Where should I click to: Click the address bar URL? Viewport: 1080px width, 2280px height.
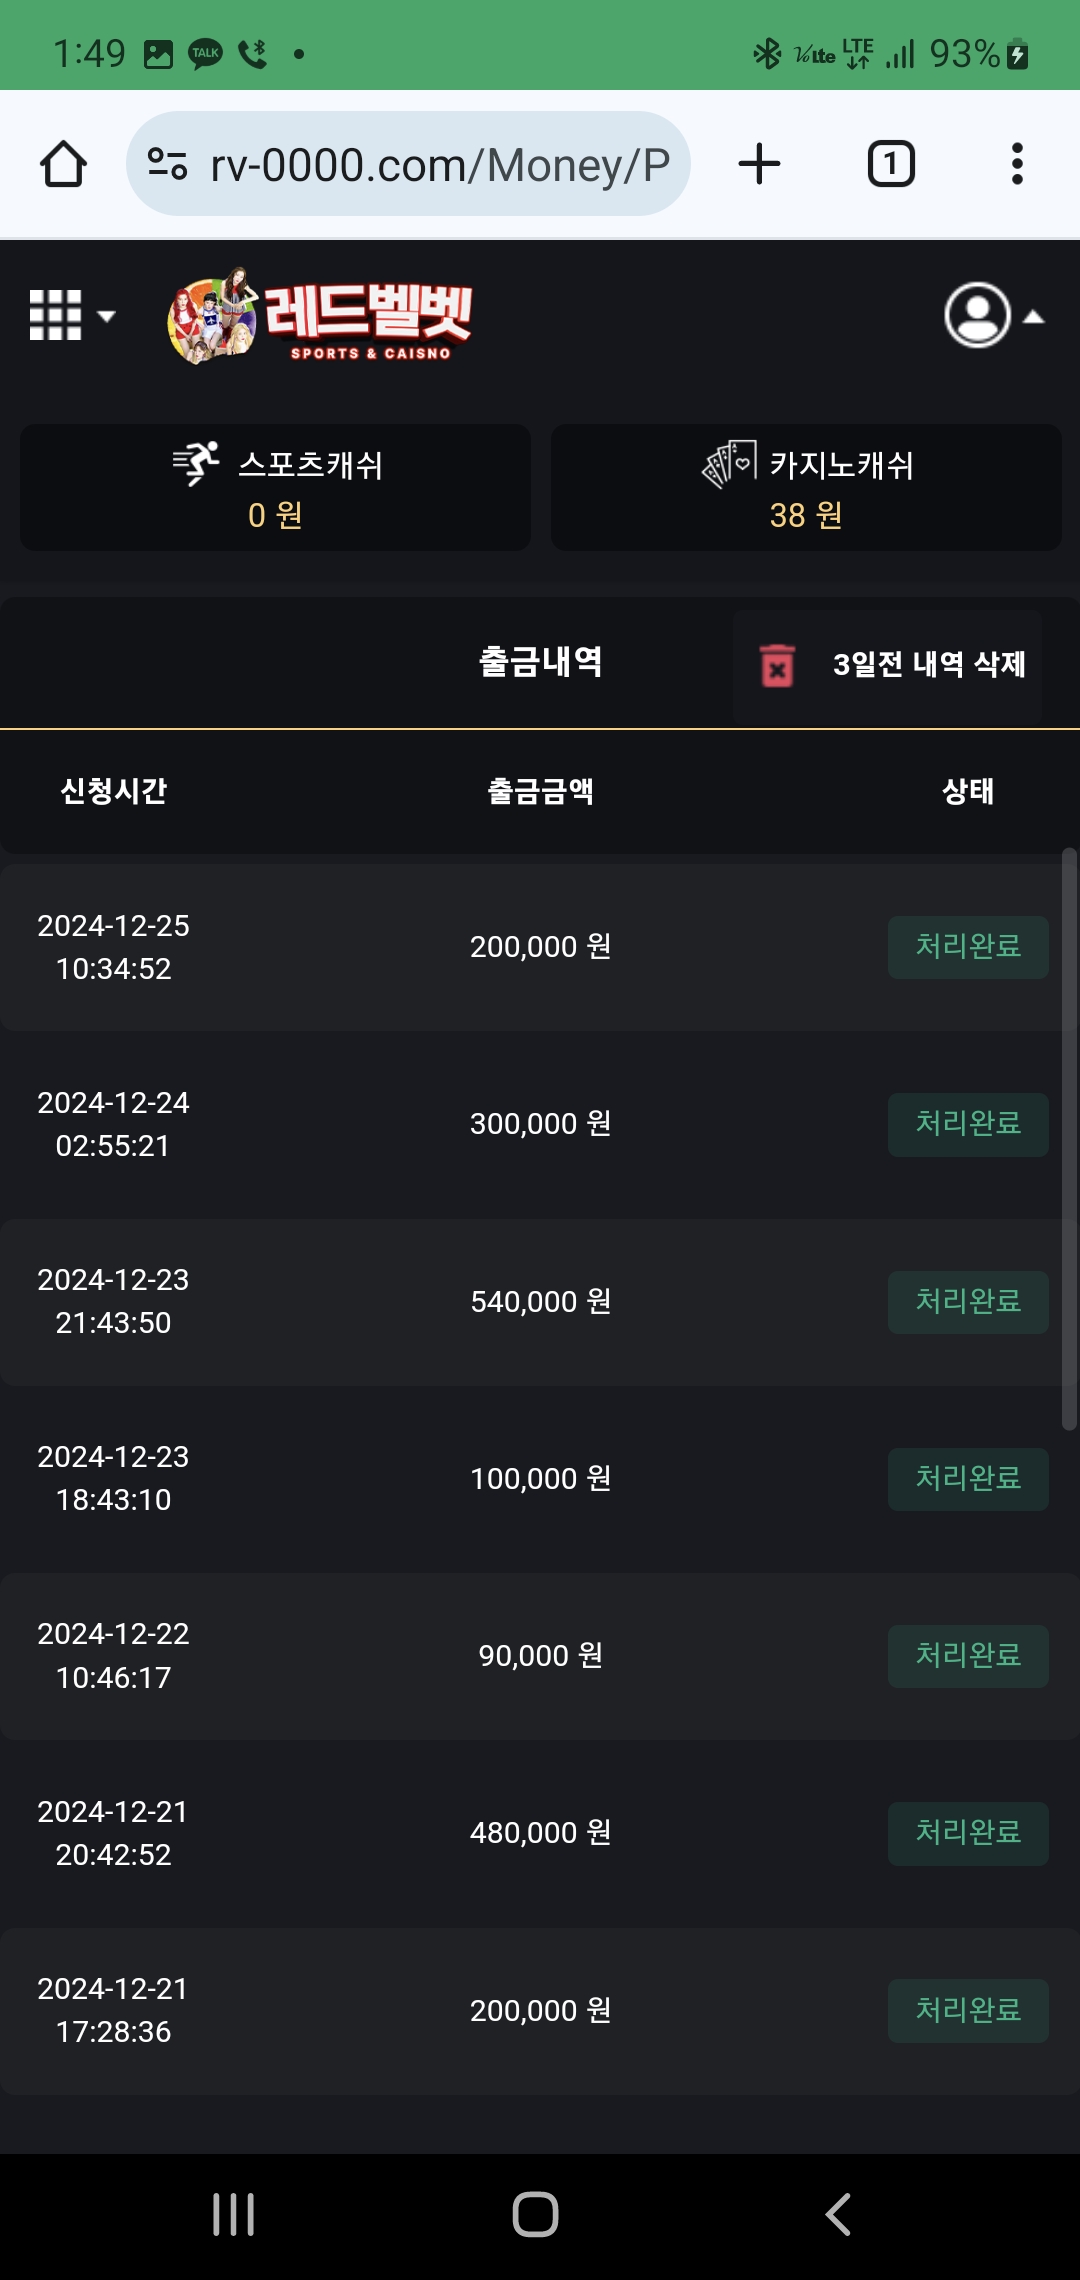440,164
